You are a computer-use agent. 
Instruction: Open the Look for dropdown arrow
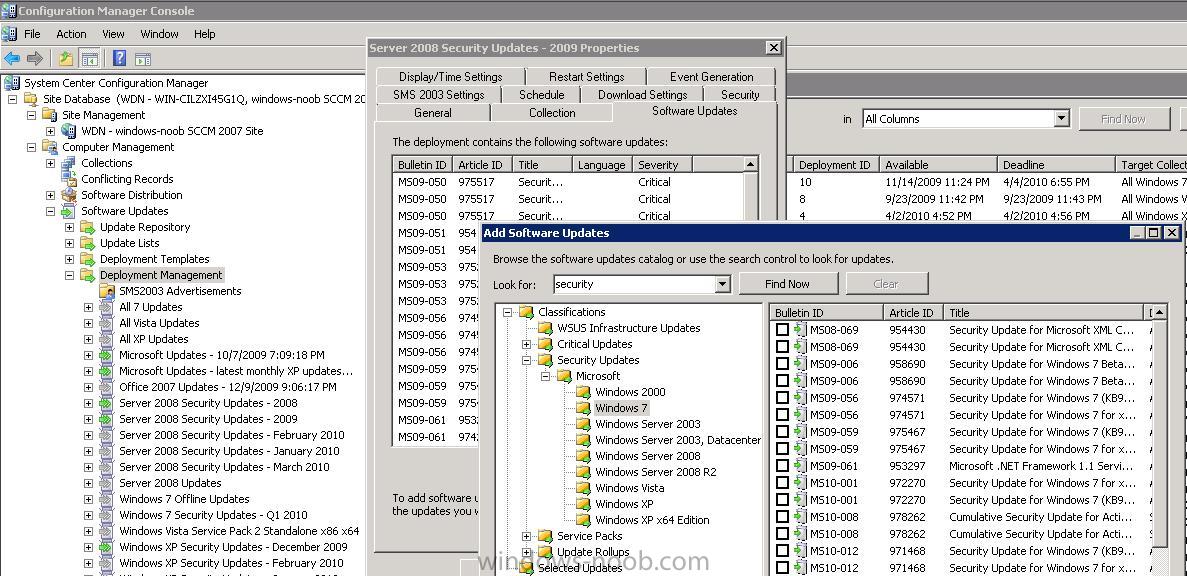[x=722, y=285]
